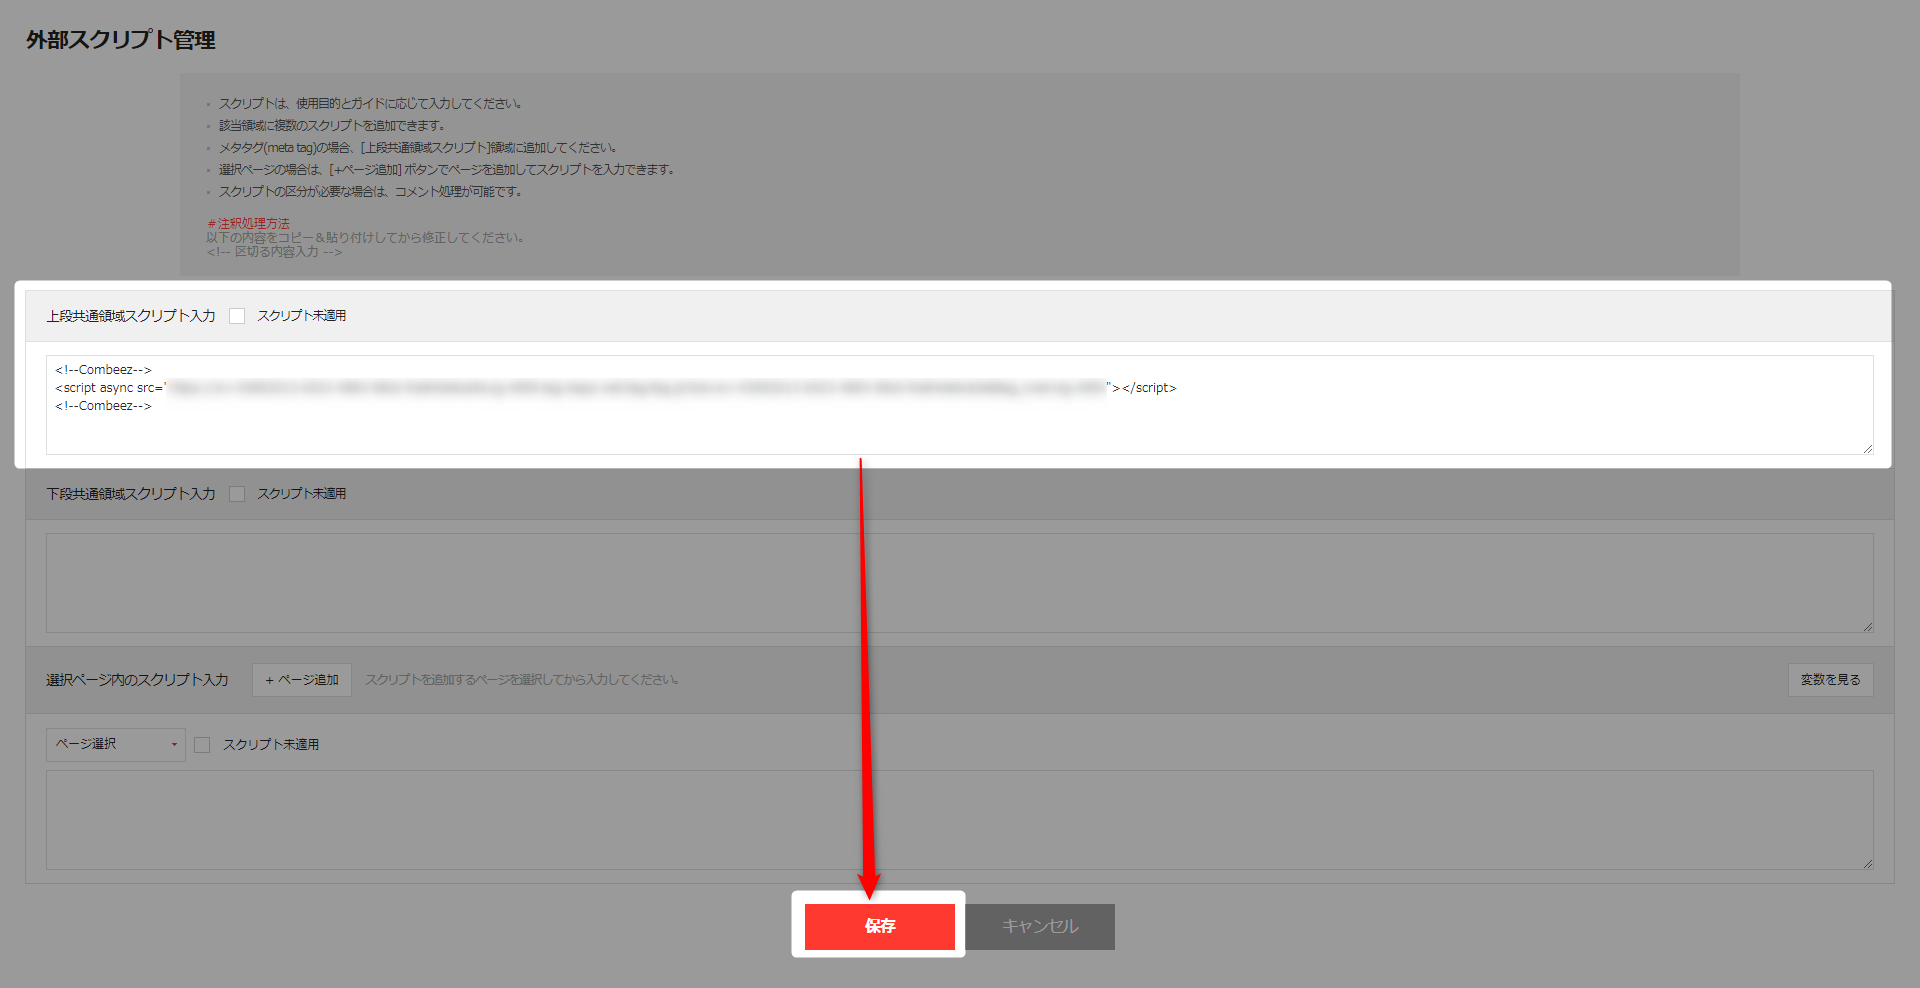Click the +ページ追加 add page button

(302, 680)
